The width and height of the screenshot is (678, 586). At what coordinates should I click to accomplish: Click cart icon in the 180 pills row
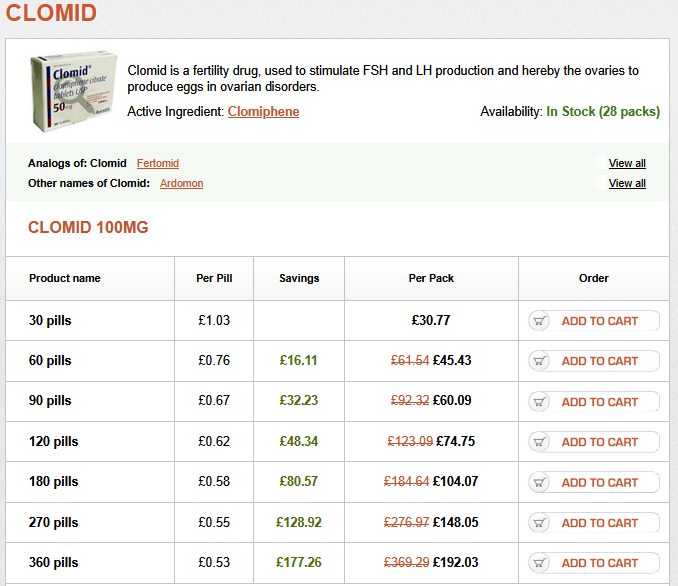539,482
